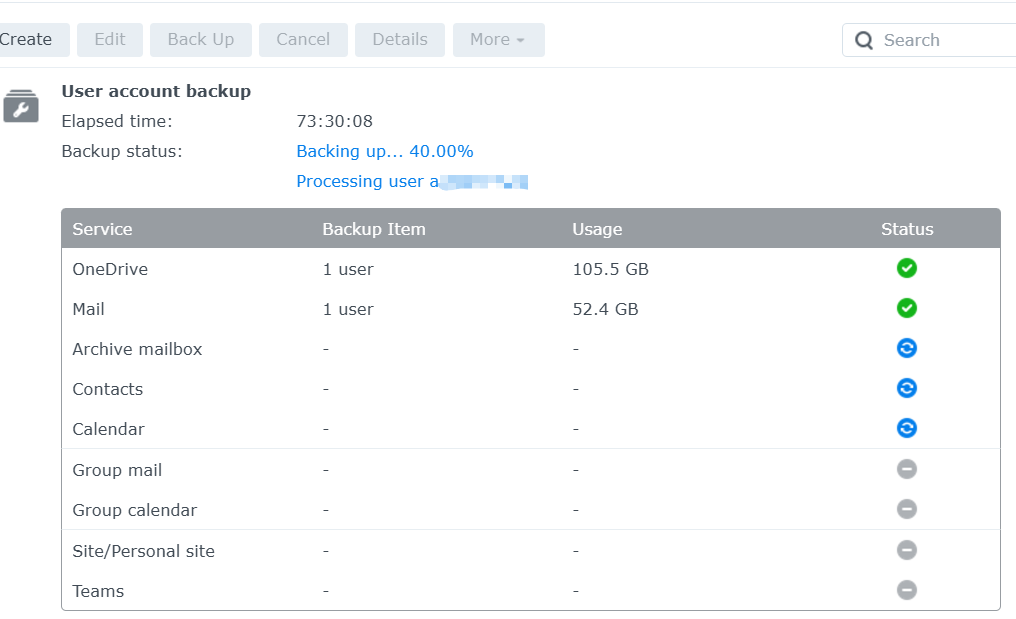Click the Mail green checkmark status icon
1016x619 pixels.
coord(907,308)
